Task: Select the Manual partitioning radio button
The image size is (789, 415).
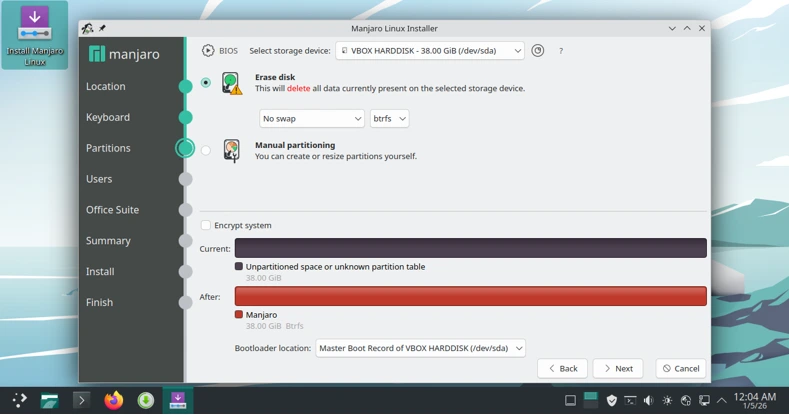Action: coord(206,150)
